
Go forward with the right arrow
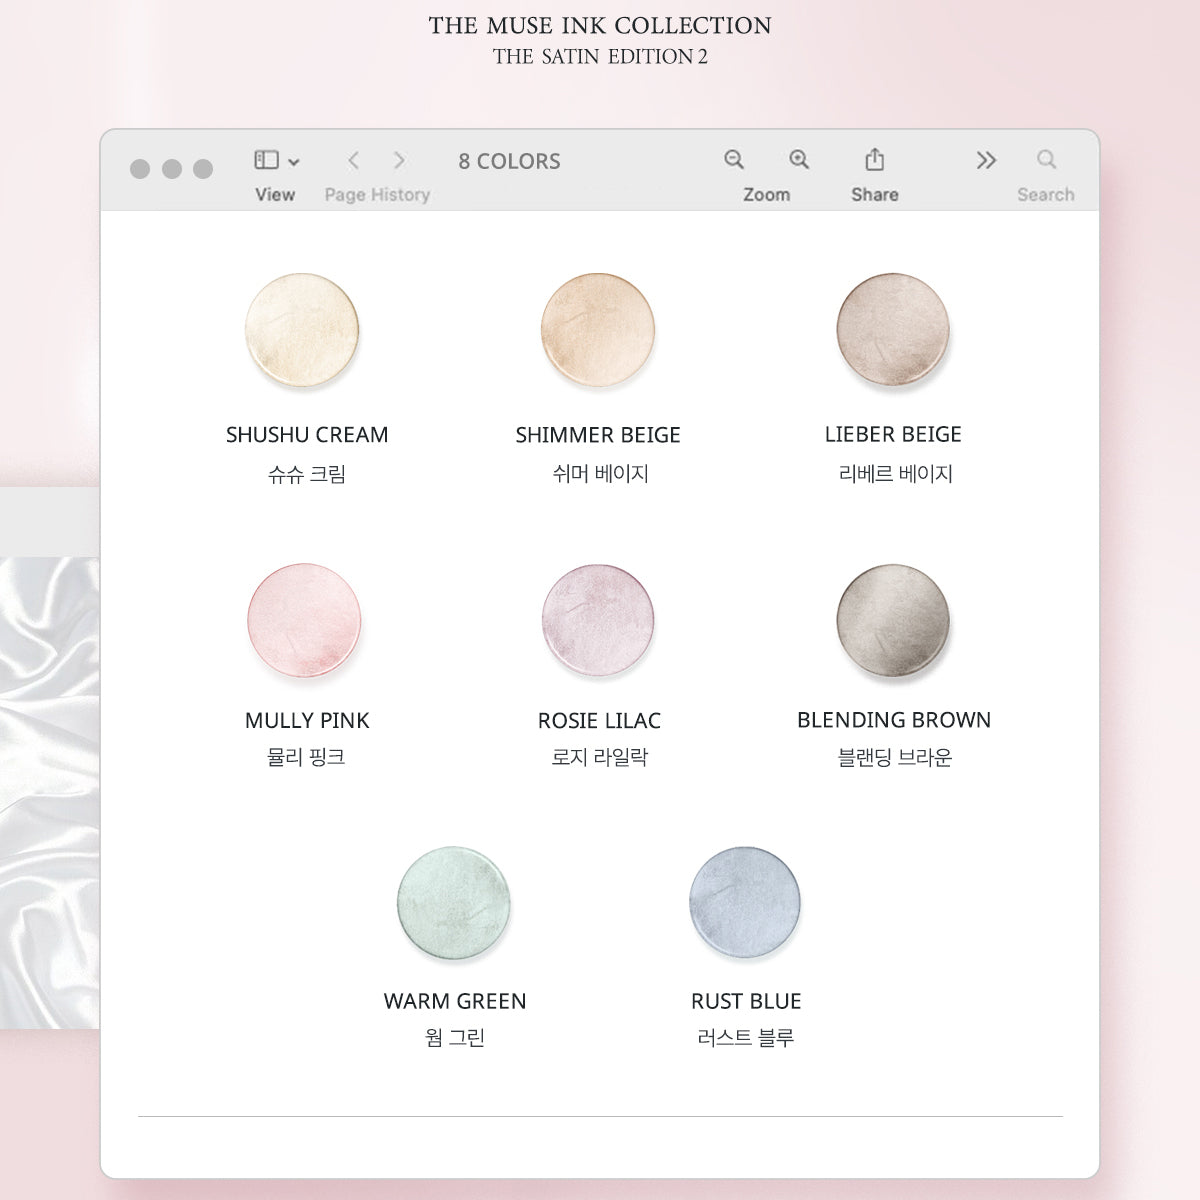(x=399, y=160)
